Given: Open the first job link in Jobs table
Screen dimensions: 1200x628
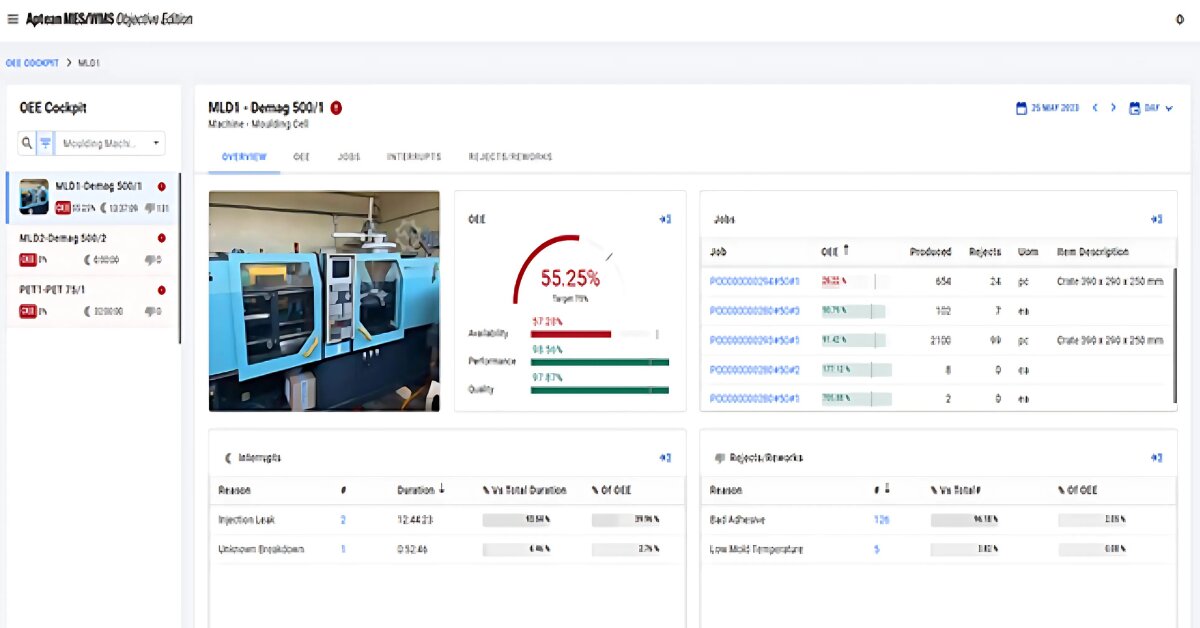Looking at the screenshot, I should (x=755, y=282).
